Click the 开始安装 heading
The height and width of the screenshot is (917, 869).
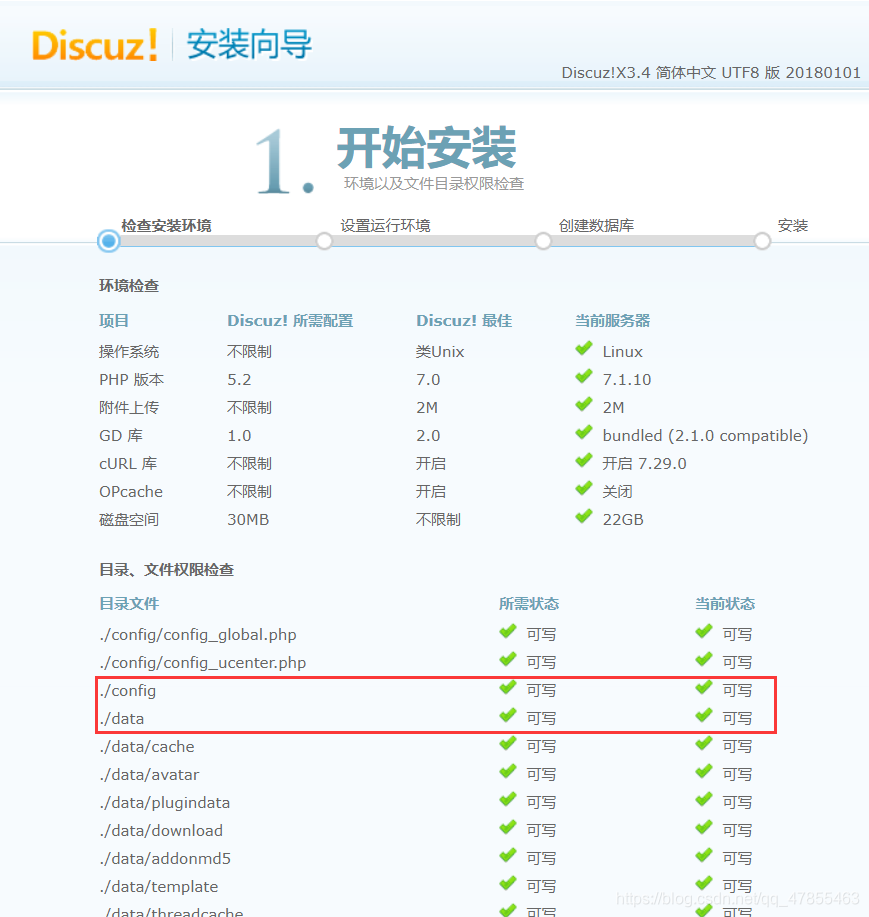(x=427, y=148)
